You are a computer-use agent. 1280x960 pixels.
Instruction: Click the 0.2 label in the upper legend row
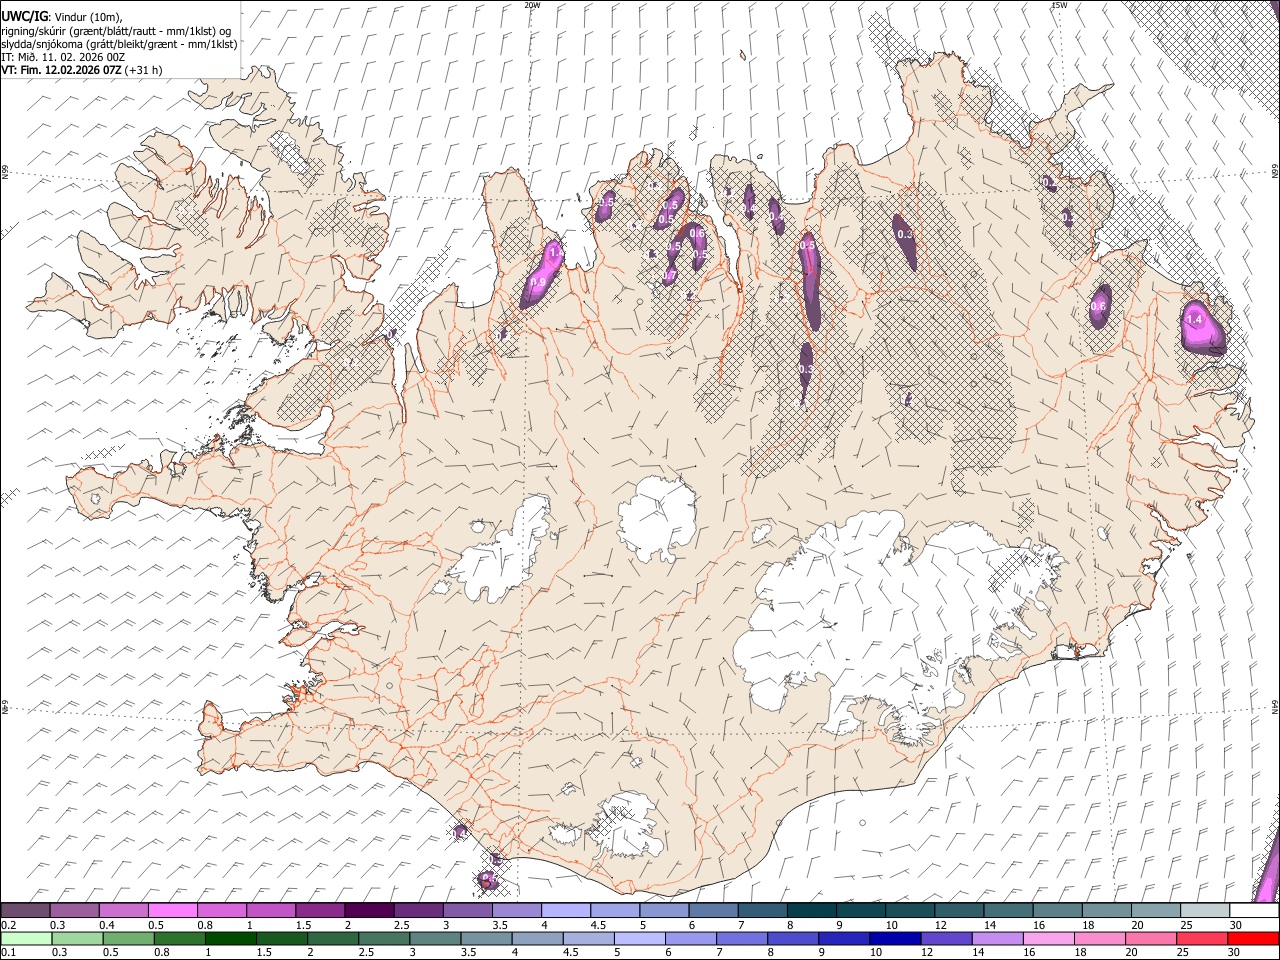(8, 925)
